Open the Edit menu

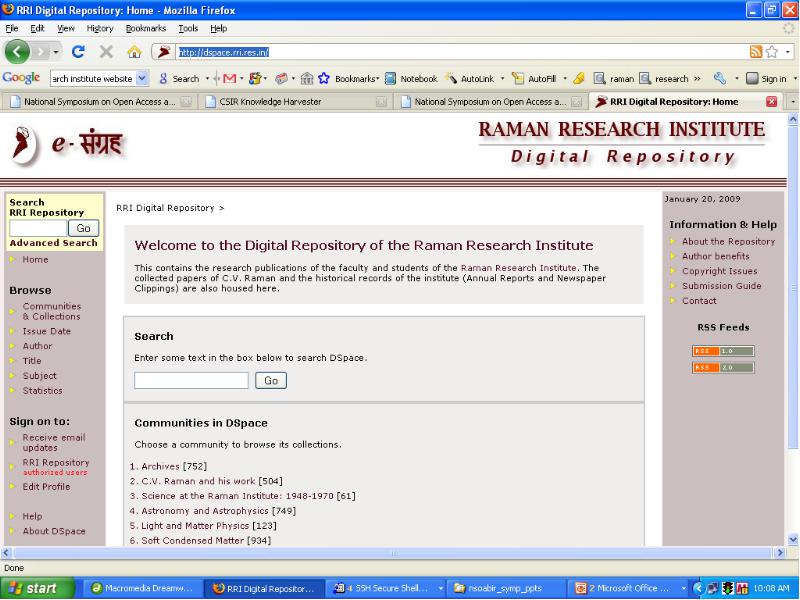(x=37, y=29)
